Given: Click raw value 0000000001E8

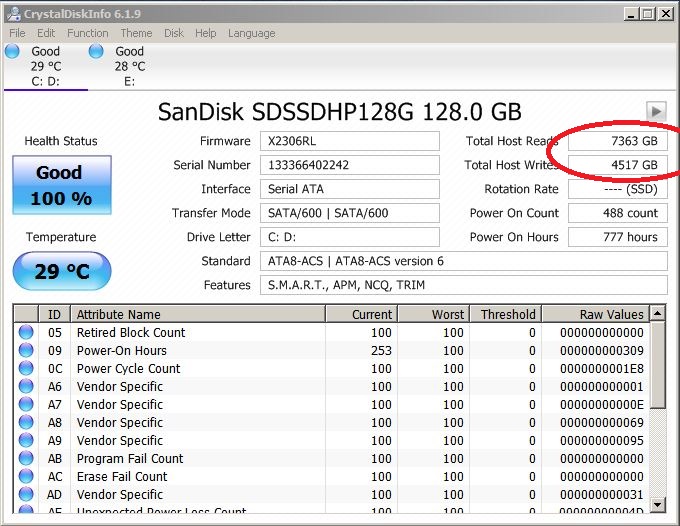Looking at the screenshot, I should 602,369.
